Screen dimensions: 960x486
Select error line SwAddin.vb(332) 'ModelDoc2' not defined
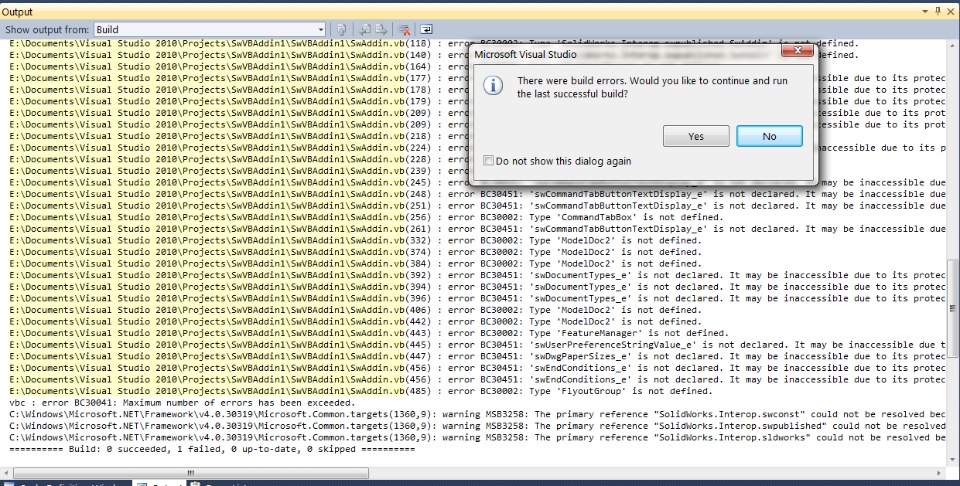click(355, 241)
